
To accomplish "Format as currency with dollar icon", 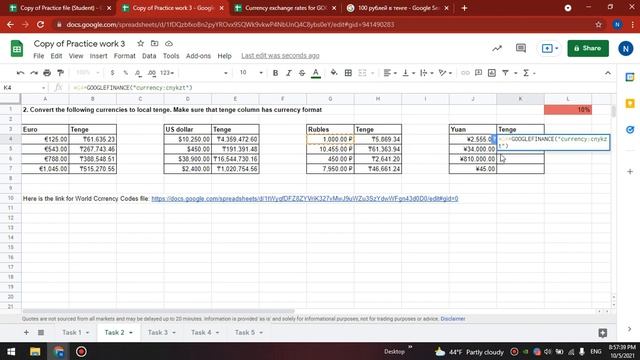I will click(x=112, y=73).
